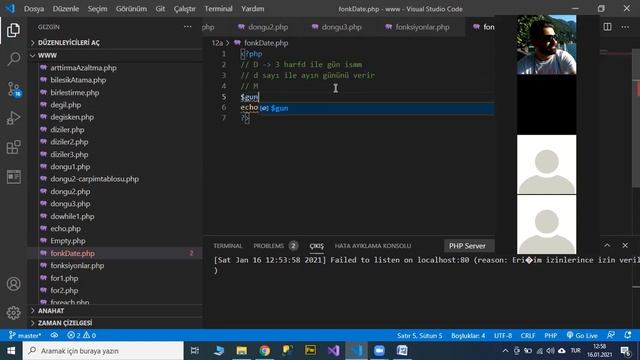Click PHP language mode selector
Viewport: 640px width, 360px height.
click(551, 336)
